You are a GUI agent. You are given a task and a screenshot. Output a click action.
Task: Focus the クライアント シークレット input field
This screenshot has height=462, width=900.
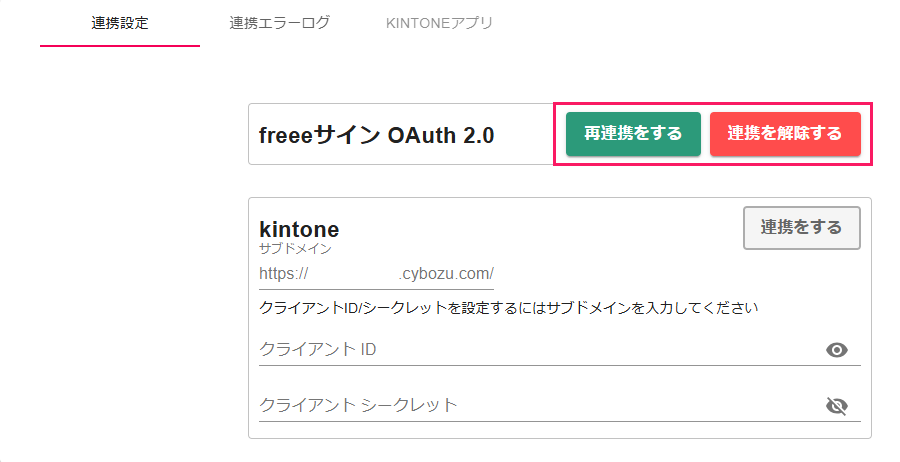(x=540, y=405)
